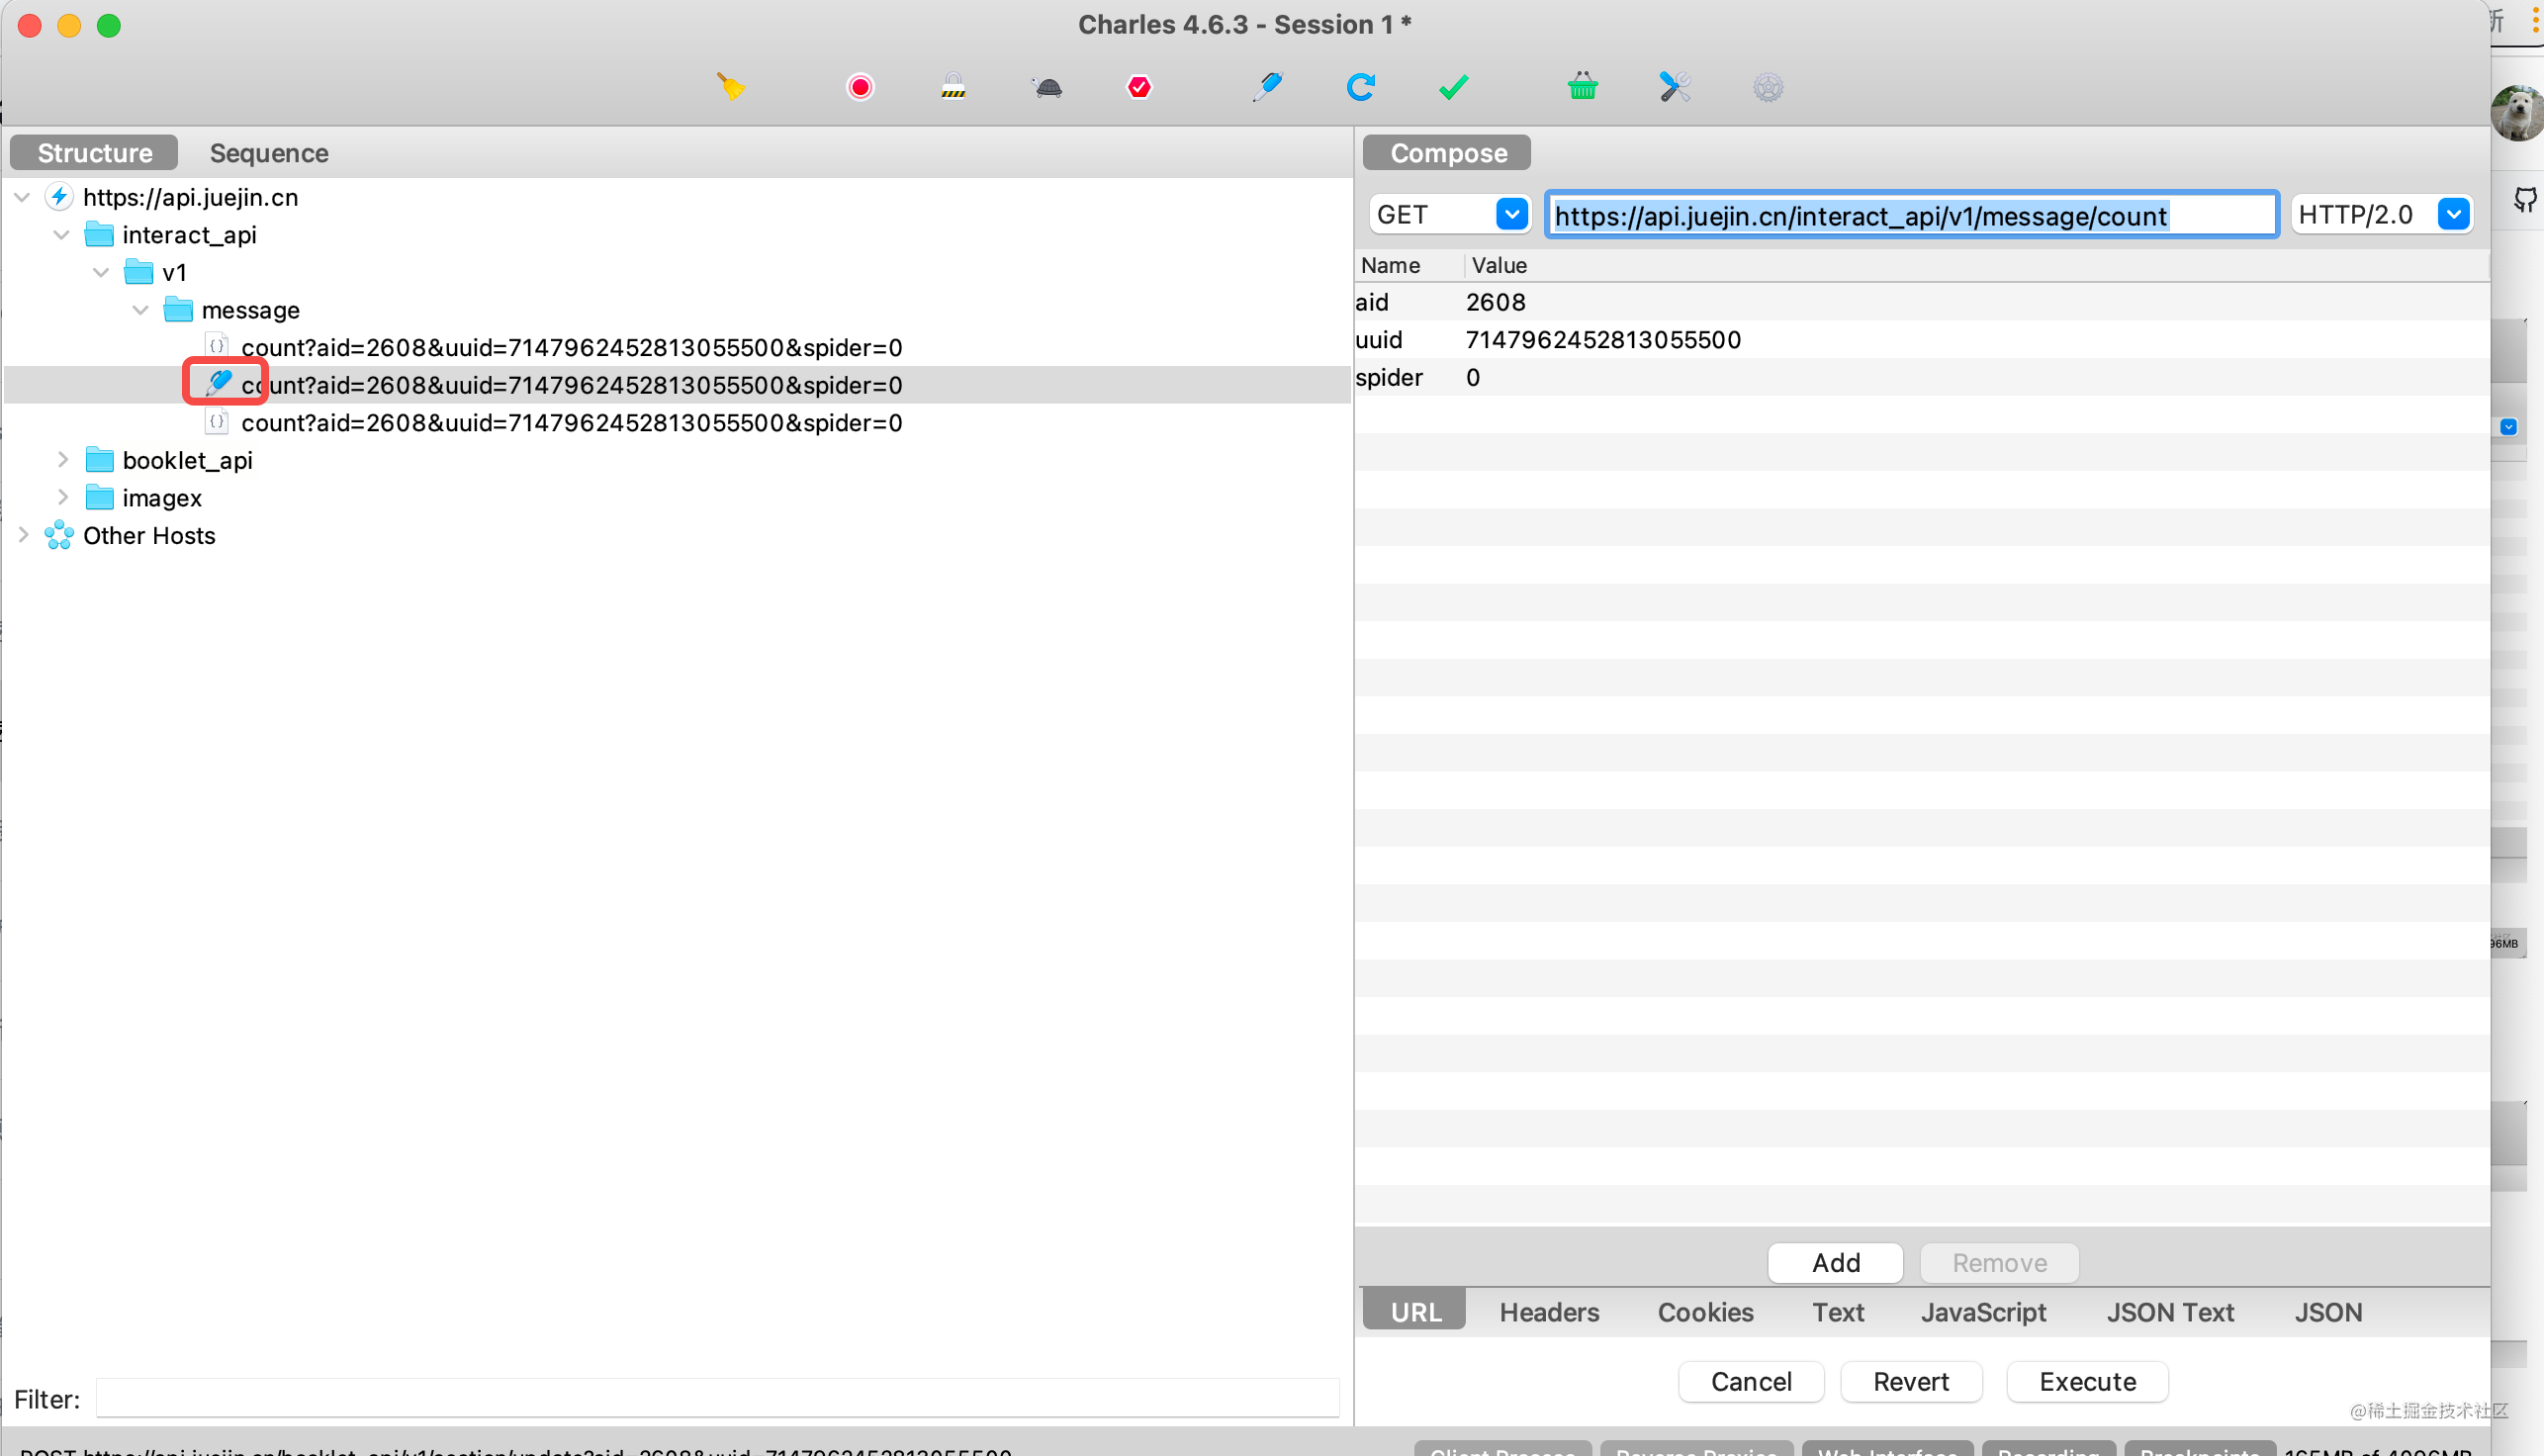
Task: Toggle throttling turtle icon
Action: [1047, 87]
